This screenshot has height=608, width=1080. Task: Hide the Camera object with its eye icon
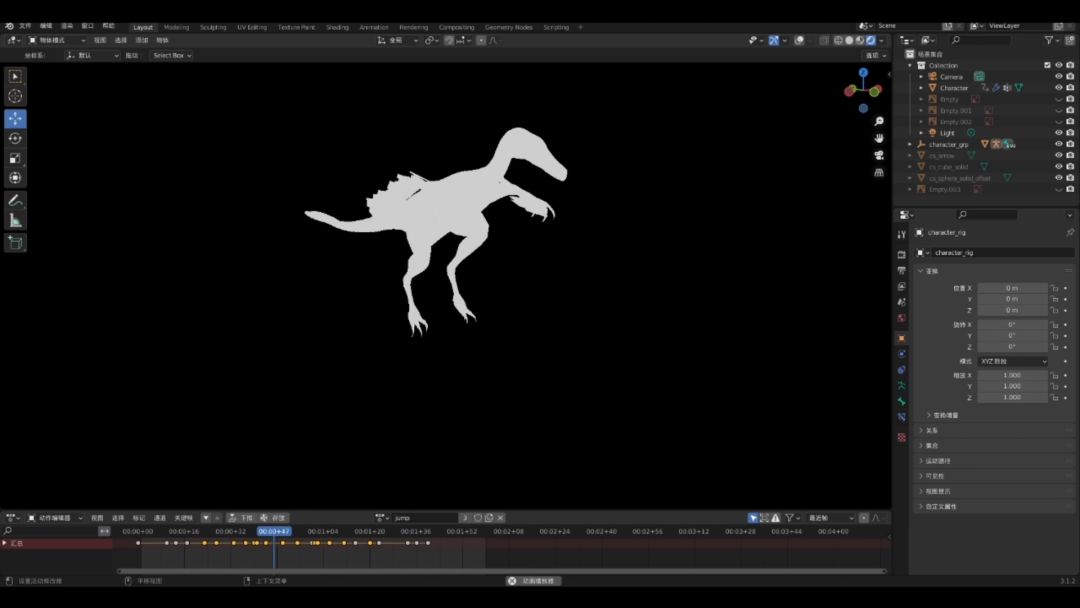[x=1058, y=77]
